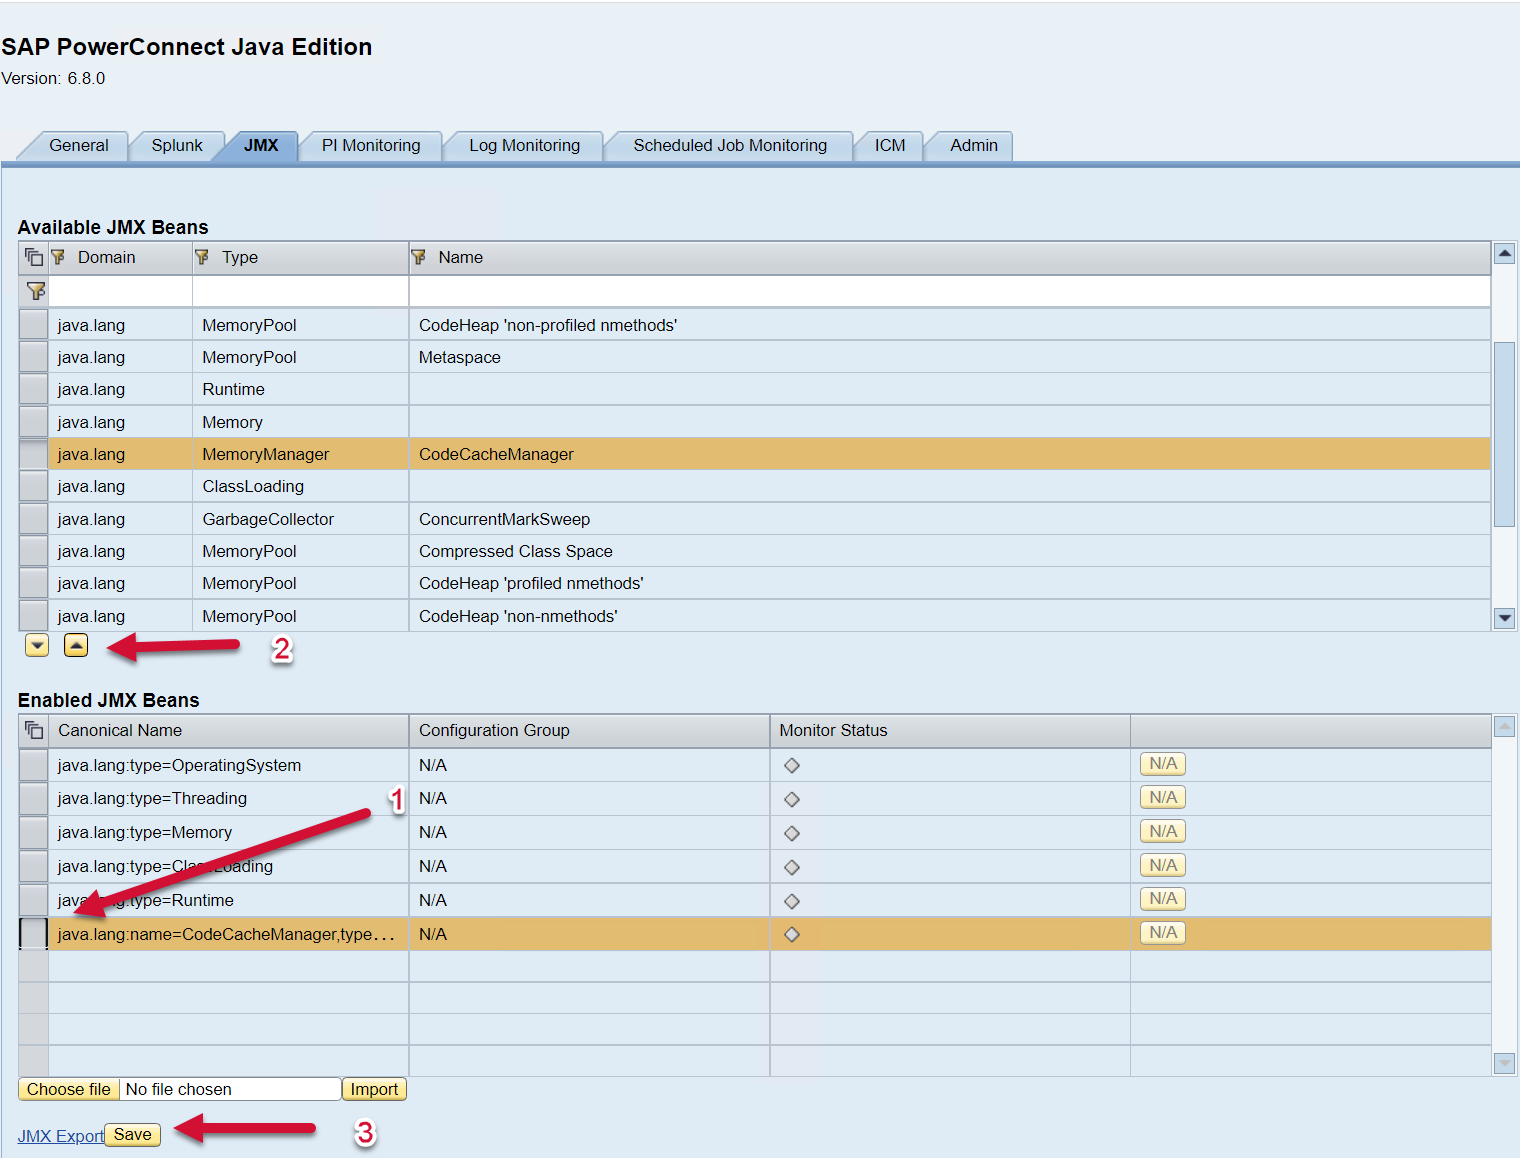Click the filter icon on Type column

[x=202, y=257]
